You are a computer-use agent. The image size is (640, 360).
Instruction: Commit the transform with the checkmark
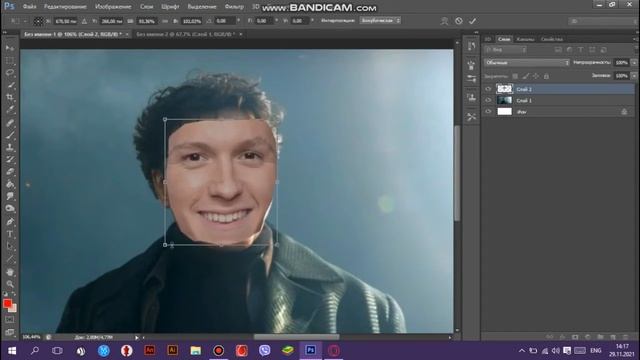pyautogui.click(x=472, y=21)
